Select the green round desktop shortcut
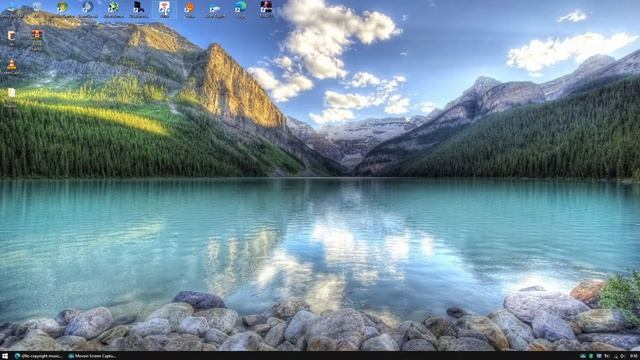The height and width of the screenshot is (360, 640). [62, 8]
